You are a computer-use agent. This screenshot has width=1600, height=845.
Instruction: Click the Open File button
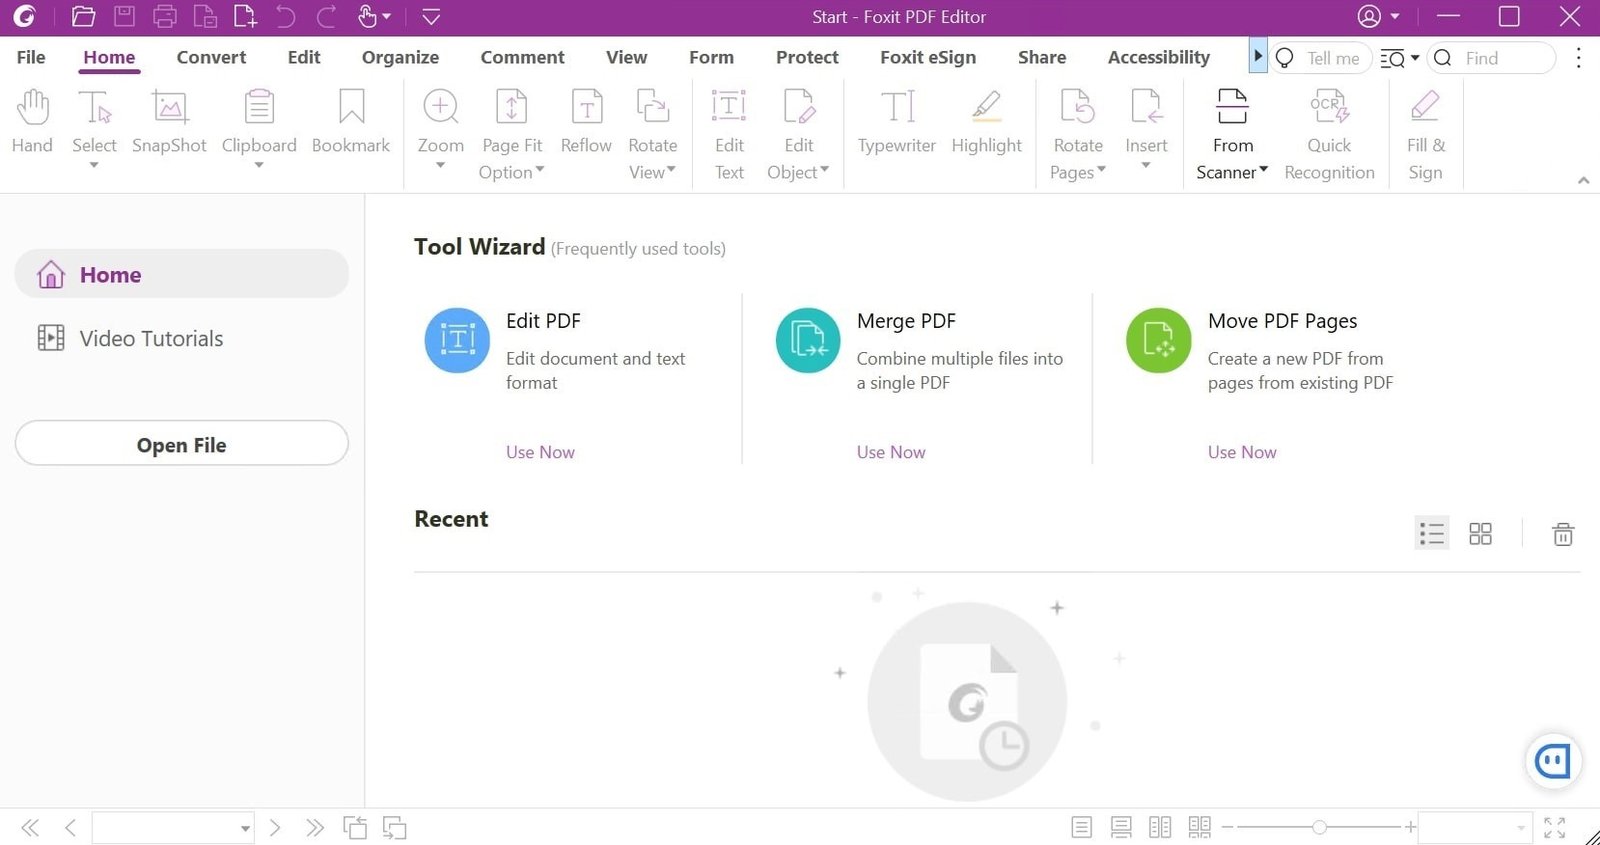(182, 443)
